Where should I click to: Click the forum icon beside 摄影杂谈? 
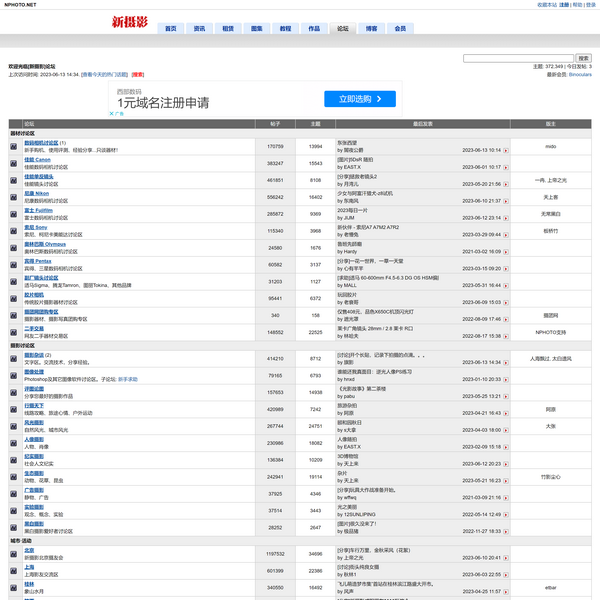coord(15,358)
